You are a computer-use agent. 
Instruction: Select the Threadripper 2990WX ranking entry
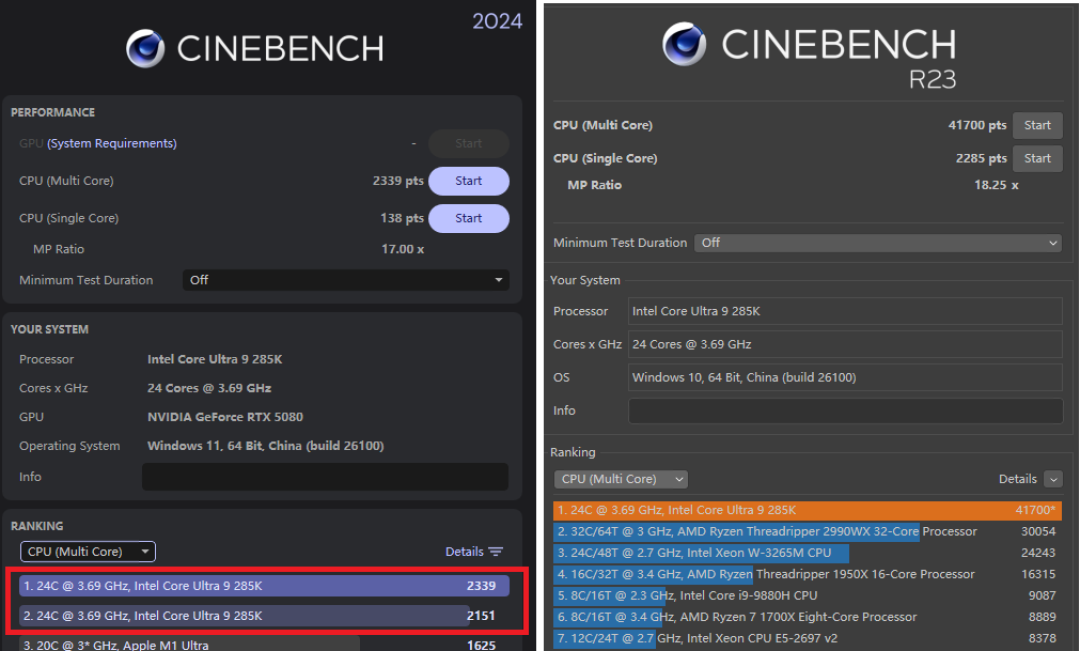coord(807,532)
